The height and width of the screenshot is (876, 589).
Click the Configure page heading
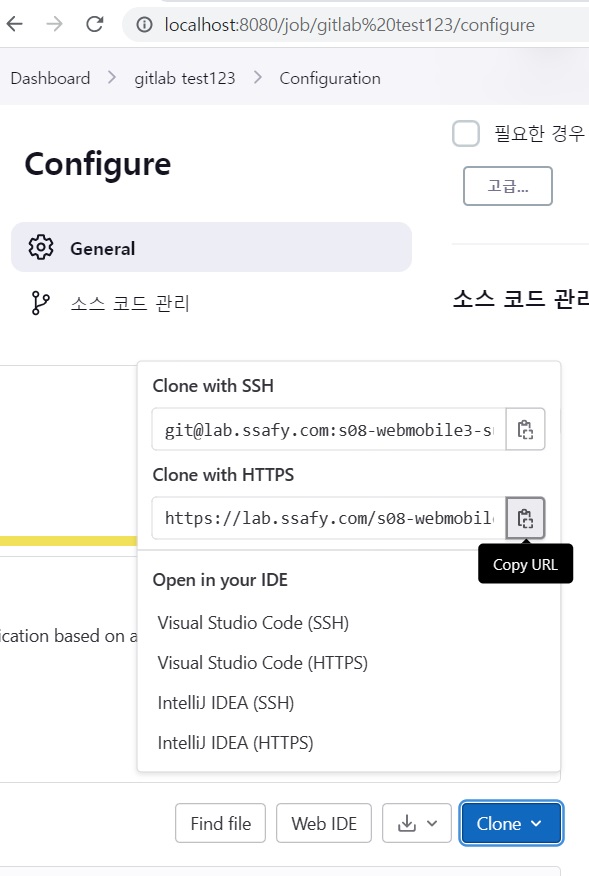pos(98,164)
